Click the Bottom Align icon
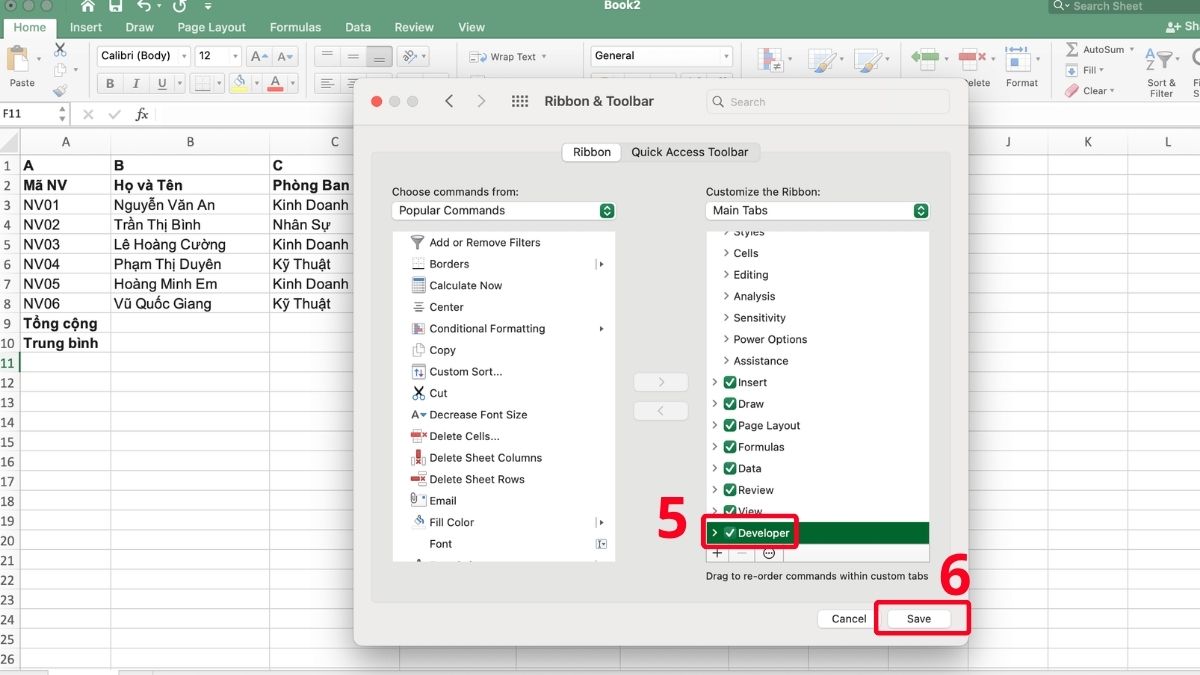Screen dimensions: 1200x675 point(378,56)
